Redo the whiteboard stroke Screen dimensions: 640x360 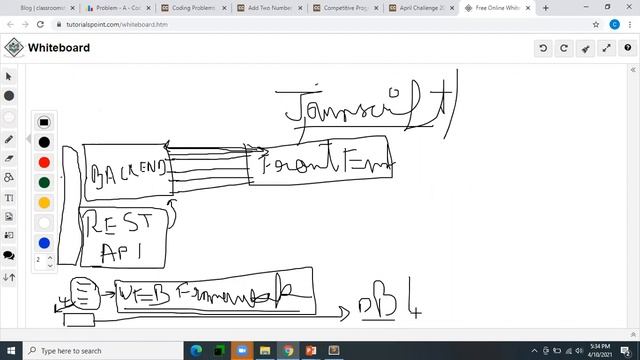pyautogui.click(x=564, y=48)
